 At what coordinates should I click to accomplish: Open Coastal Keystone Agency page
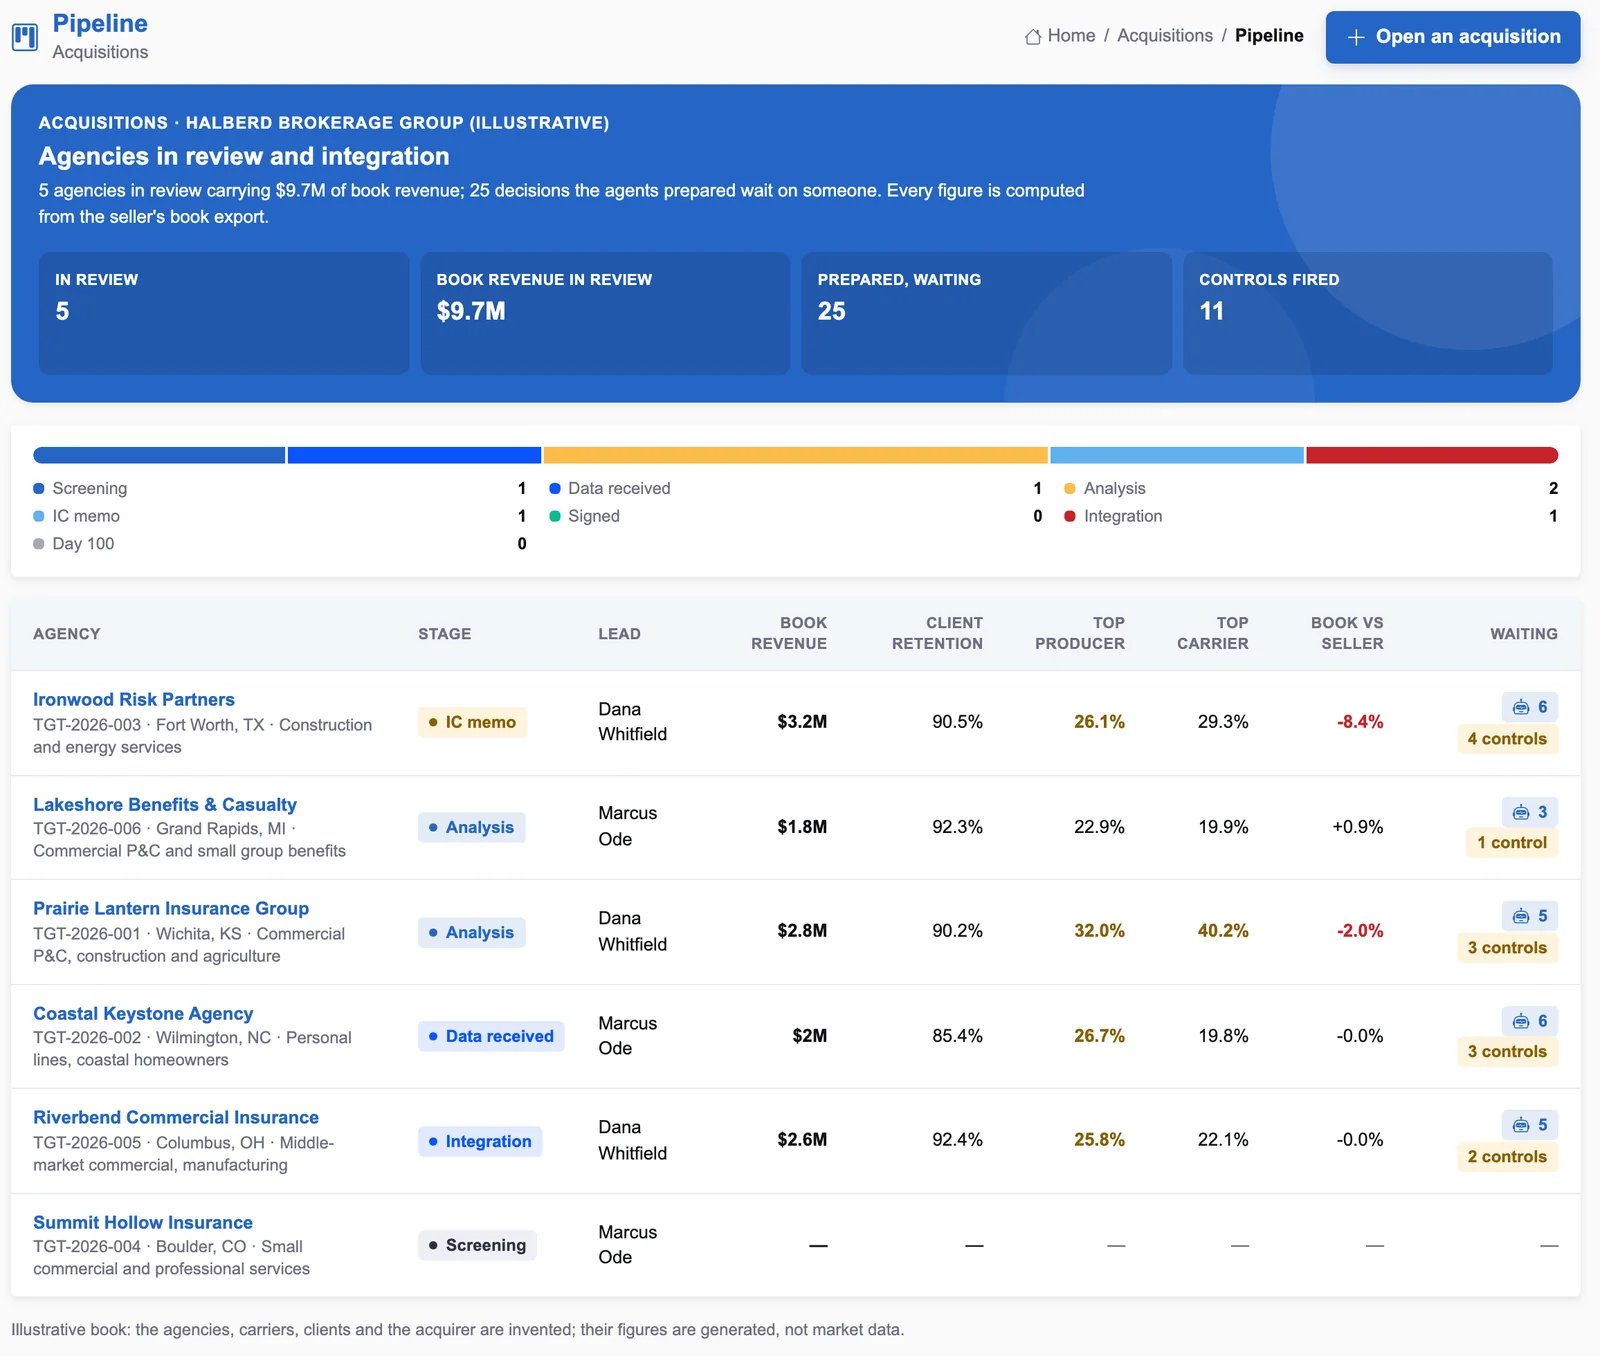coord(143,1013)
